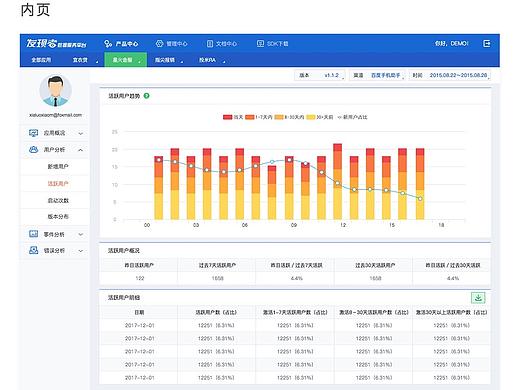The image size is (520, 390).
Task: Open 版本分布 sidebar item
Action: 58,217
